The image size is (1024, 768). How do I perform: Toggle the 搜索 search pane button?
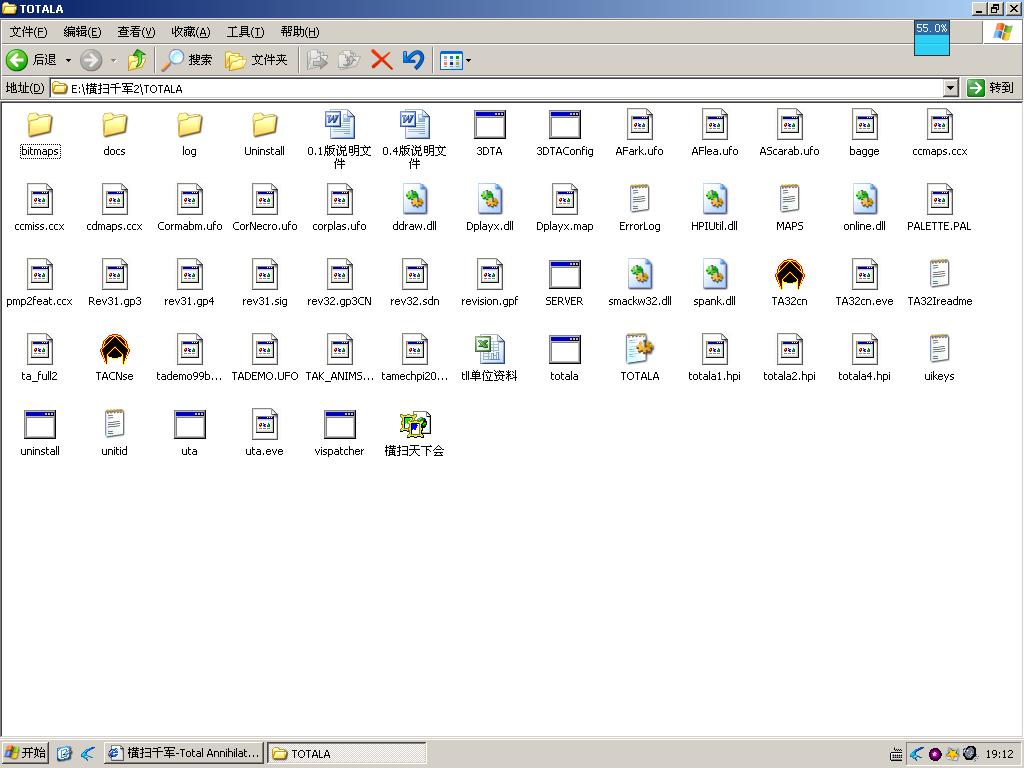(188, 60)
